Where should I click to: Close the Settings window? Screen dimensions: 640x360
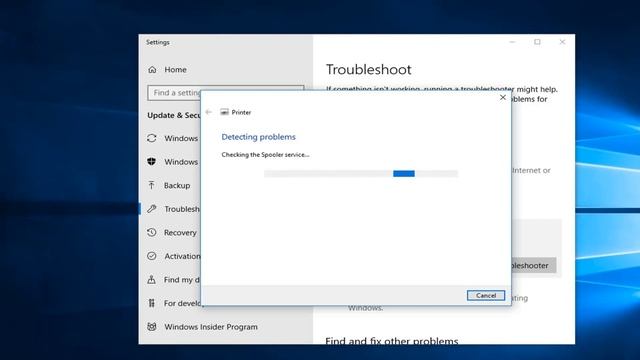tap(562, 42)
